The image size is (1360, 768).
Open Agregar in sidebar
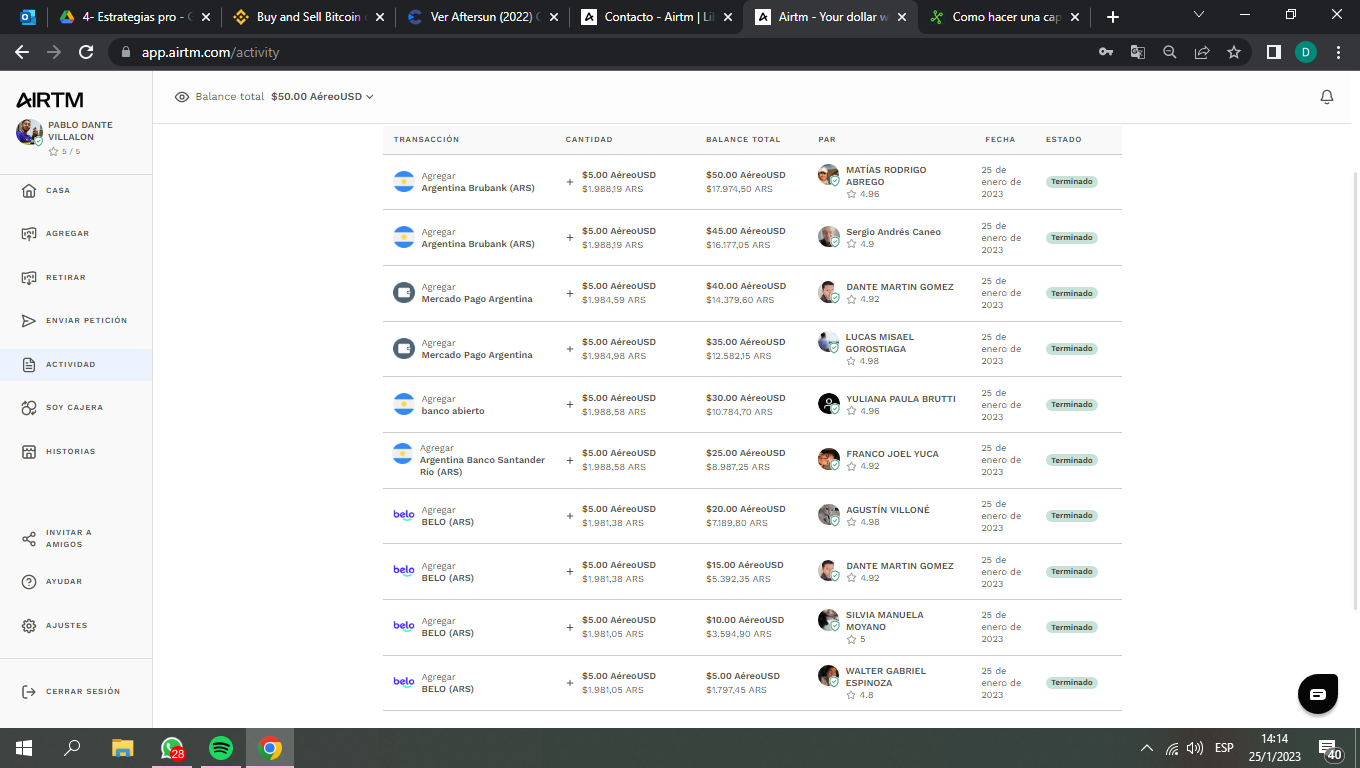tap(76, 234)
